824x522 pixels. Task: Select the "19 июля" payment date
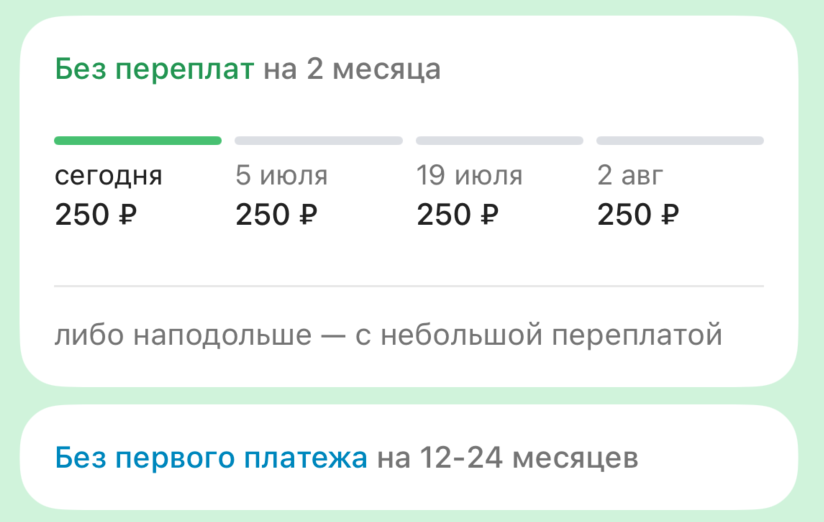point(469,177)
